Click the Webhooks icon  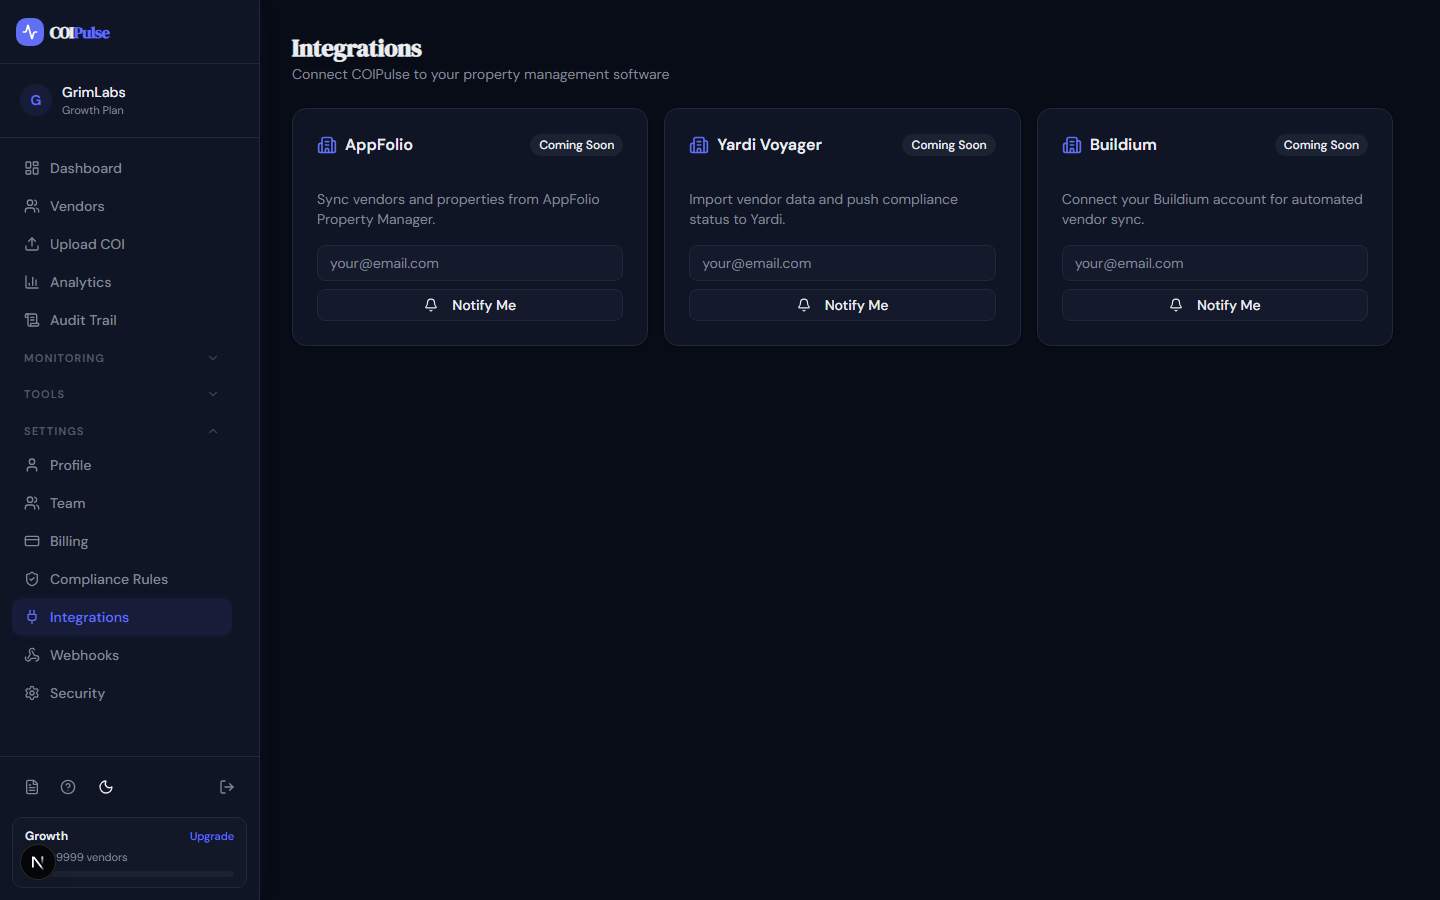[x=32, y=655]
